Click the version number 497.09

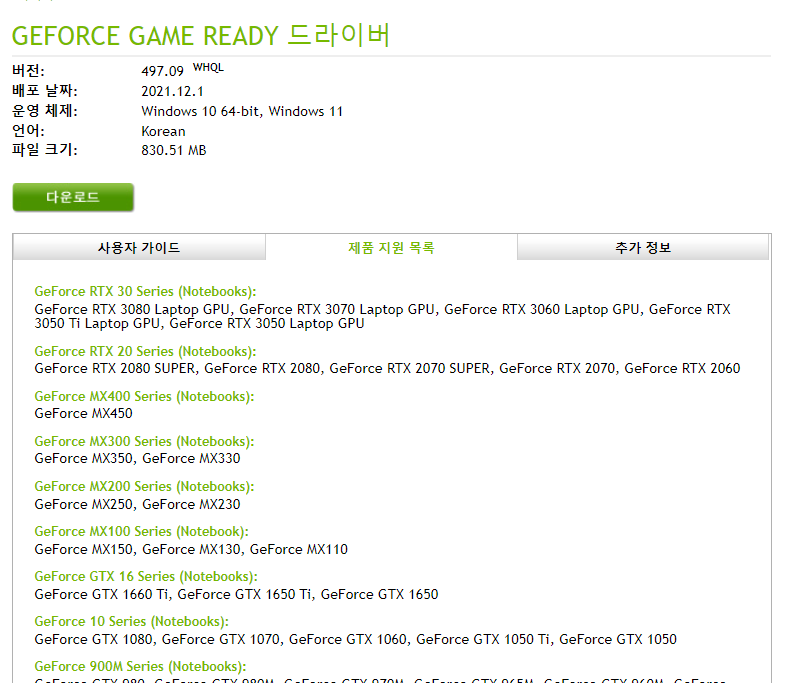click(163, 71)
